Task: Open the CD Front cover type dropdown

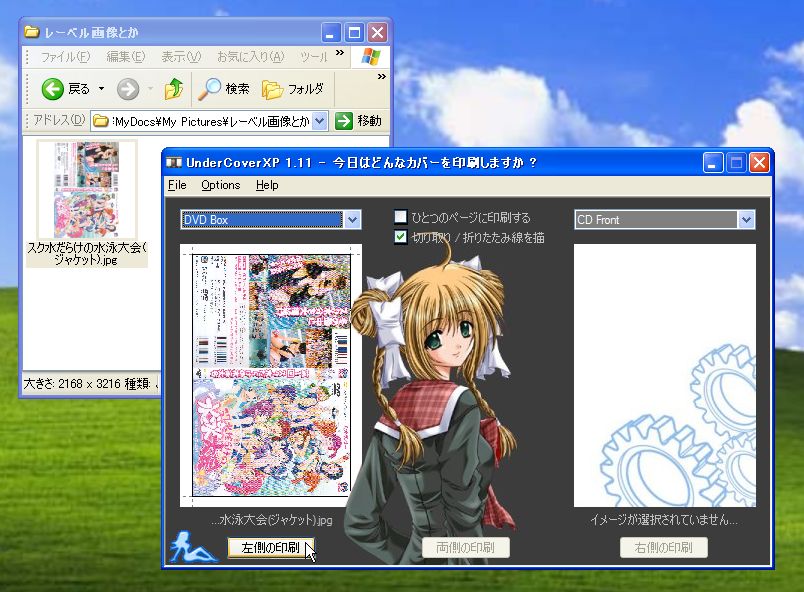Action: pyautogui.click(x=746, y=220)
